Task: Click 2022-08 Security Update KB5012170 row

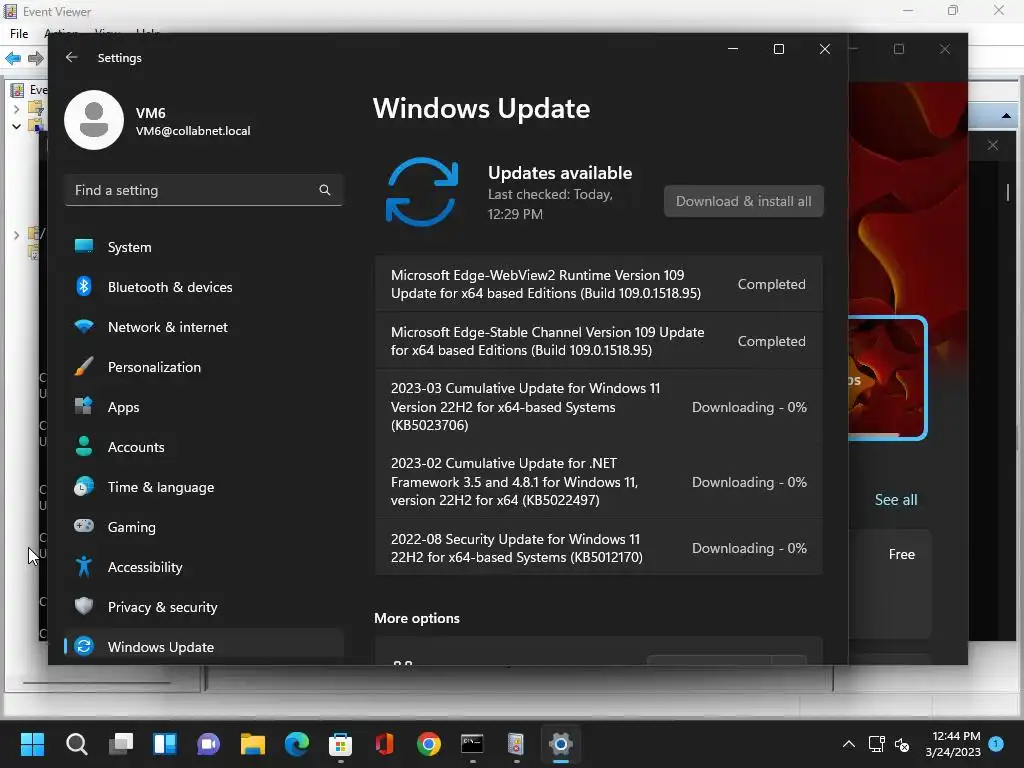Action: tap(599, 548)
